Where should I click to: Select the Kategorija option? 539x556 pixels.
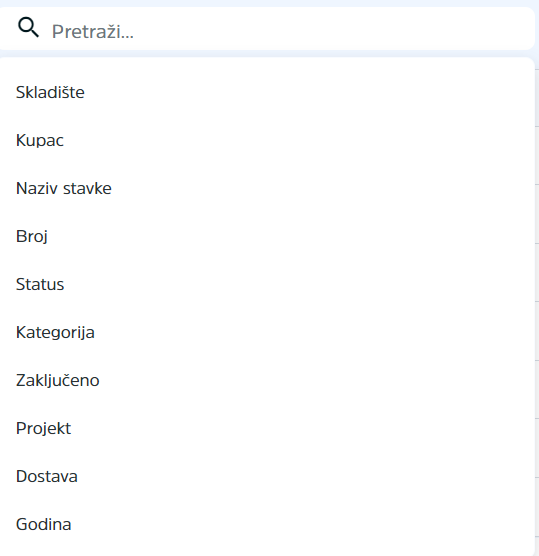pyautogui.click(x=267, y=332)
